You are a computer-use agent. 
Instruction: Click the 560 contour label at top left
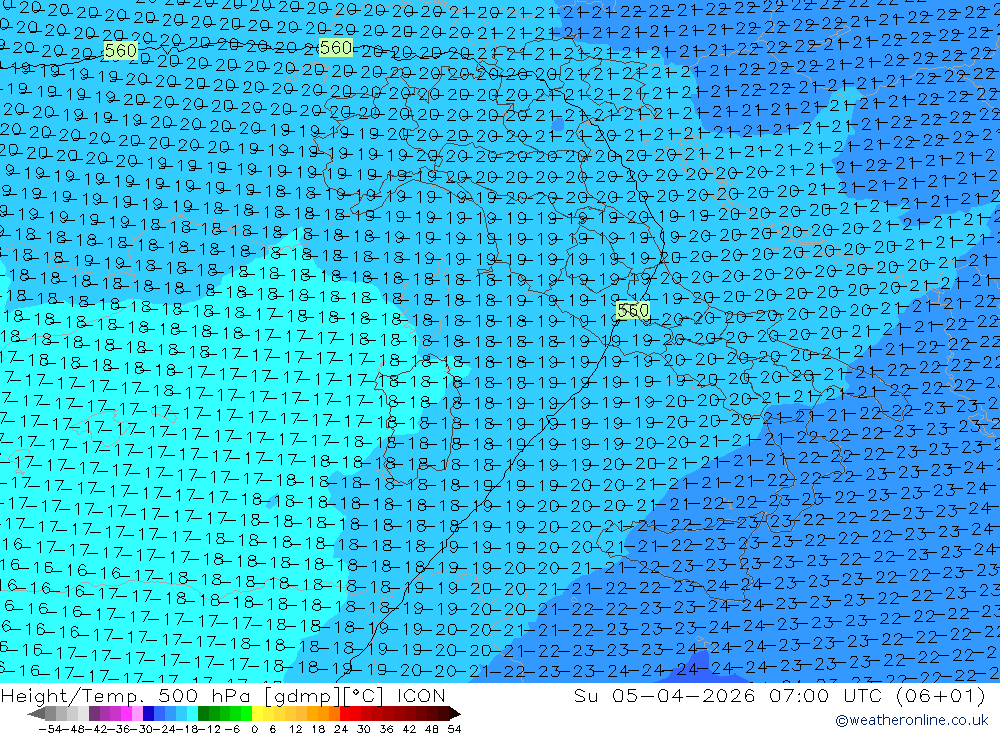pos(121,51)
